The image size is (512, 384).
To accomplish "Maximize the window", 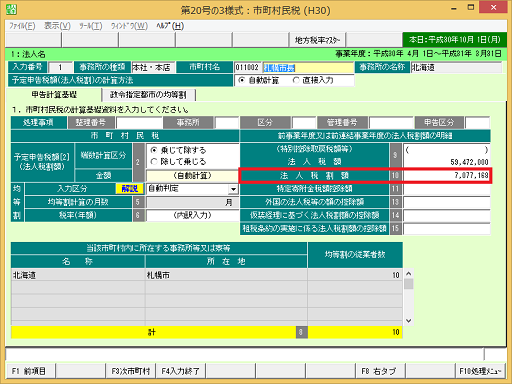I will [471, 7].
